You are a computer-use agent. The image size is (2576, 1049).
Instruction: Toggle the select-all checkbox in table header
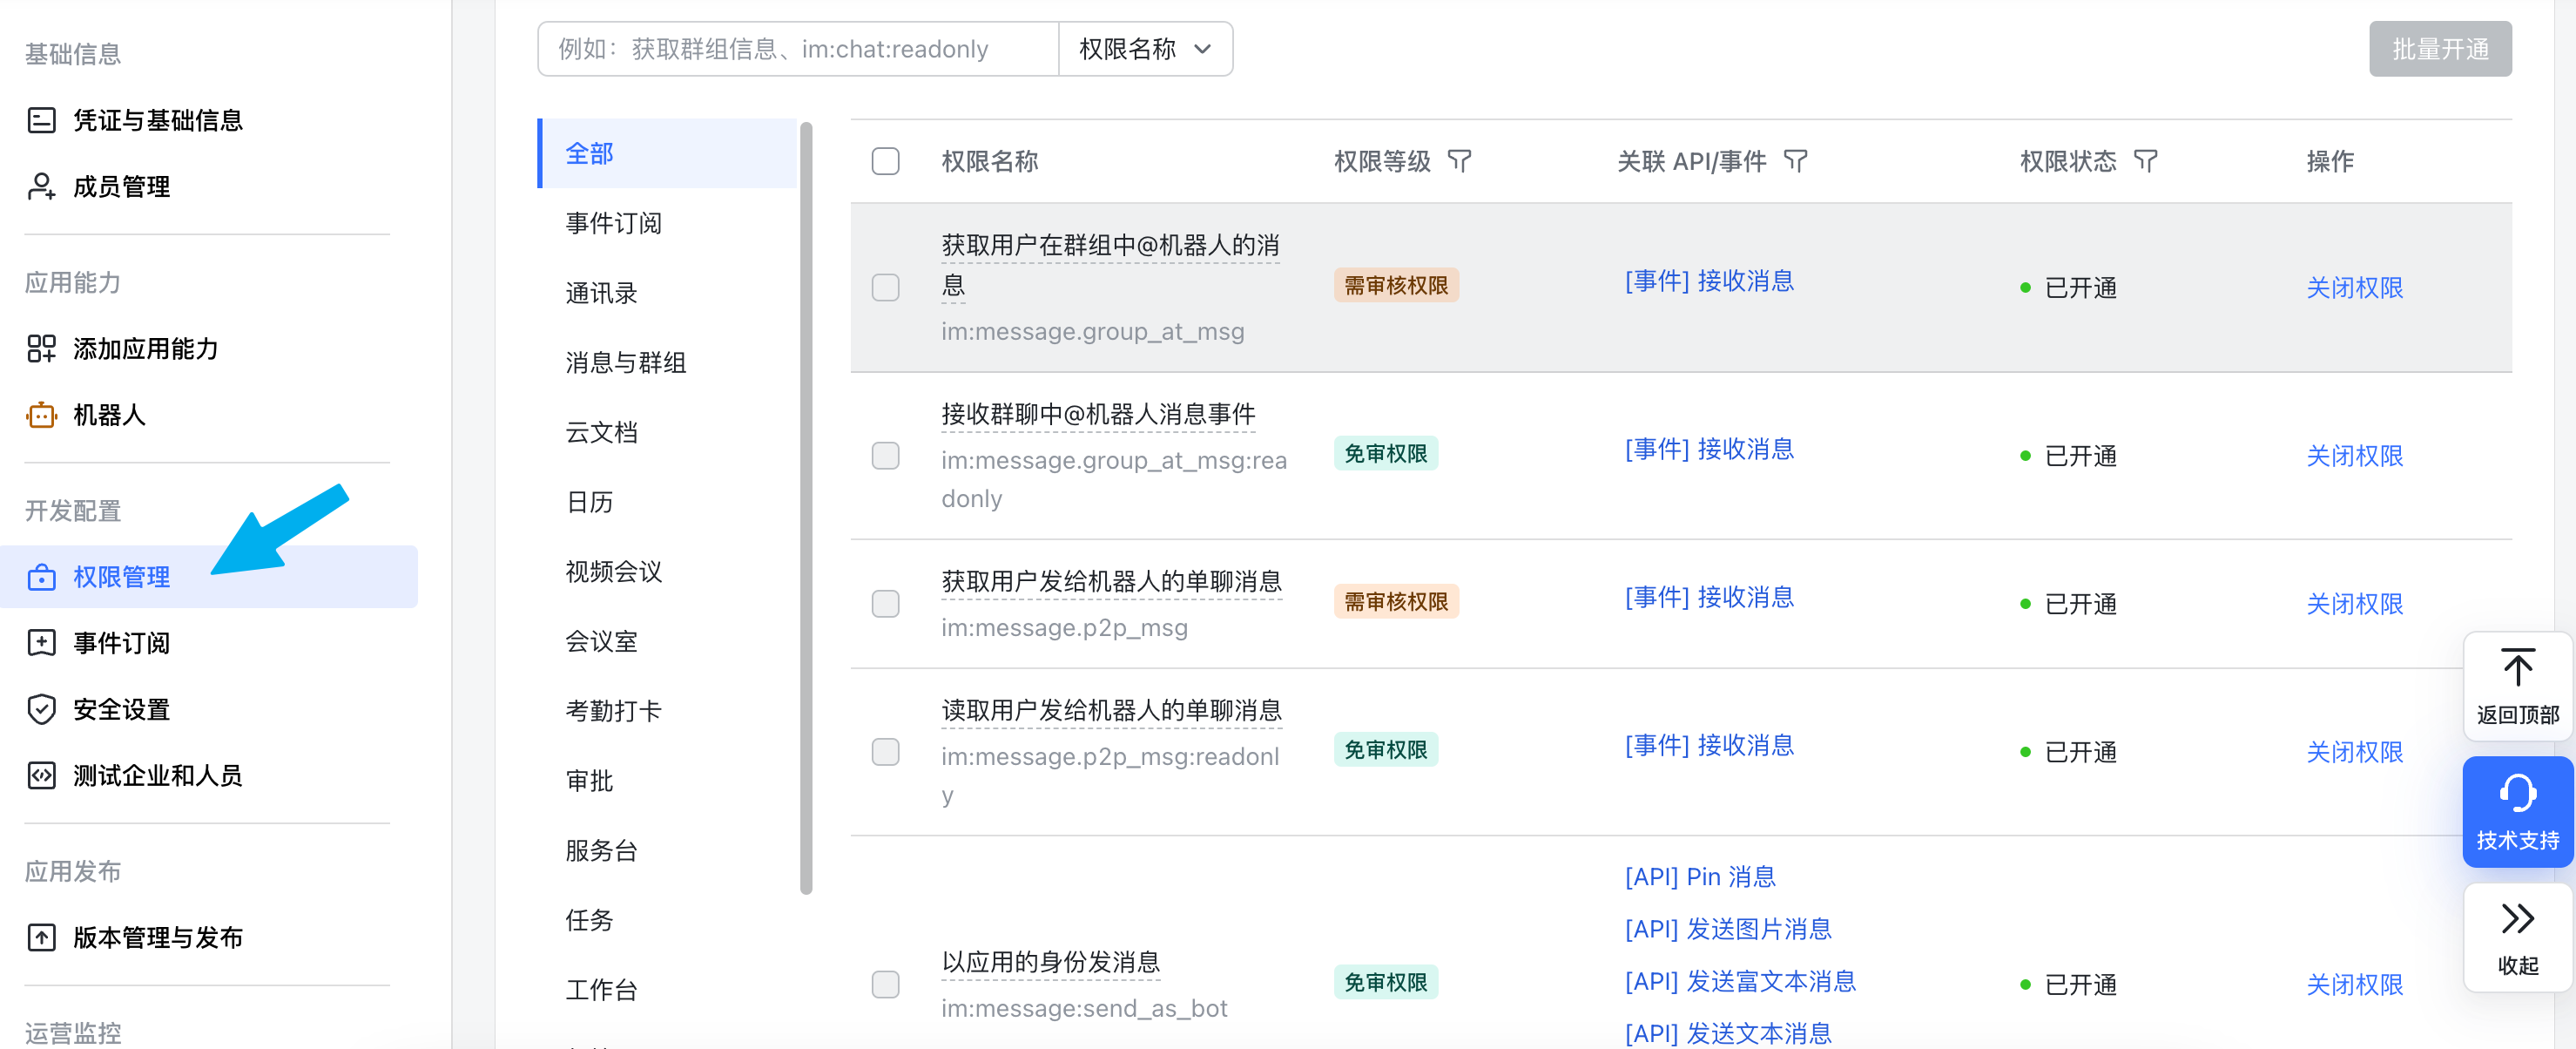click(885, 161)
